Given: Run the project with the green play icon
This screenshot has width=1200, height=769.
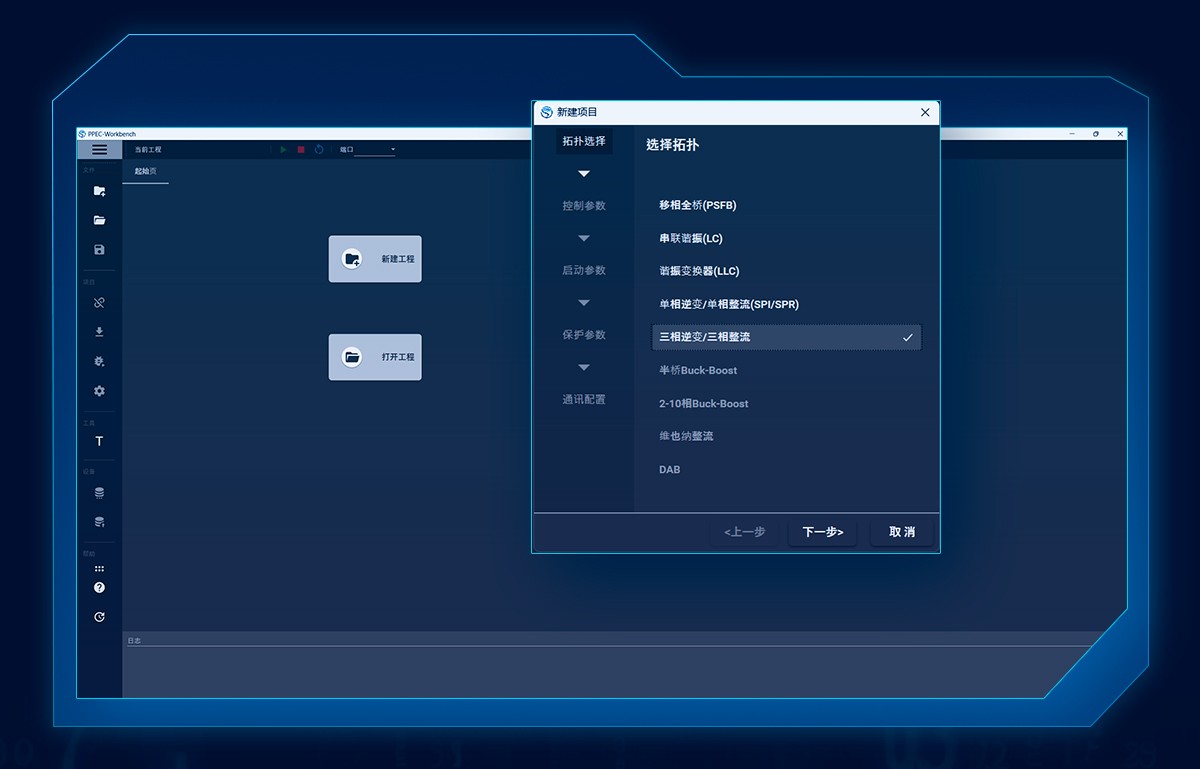Looking at the screenshot, I should click(x=284, y=149).
